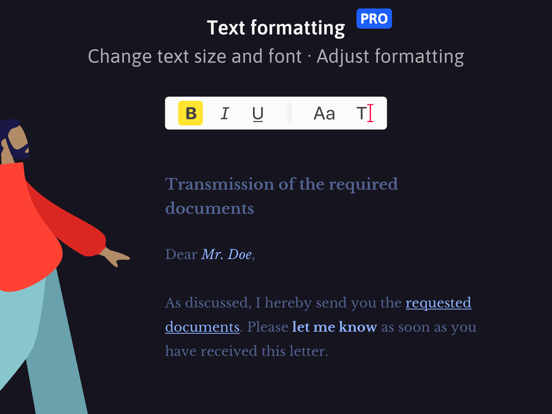Click the blue PRO badge
This screenshot has width=552, height=414.
(x=374, y=19)
